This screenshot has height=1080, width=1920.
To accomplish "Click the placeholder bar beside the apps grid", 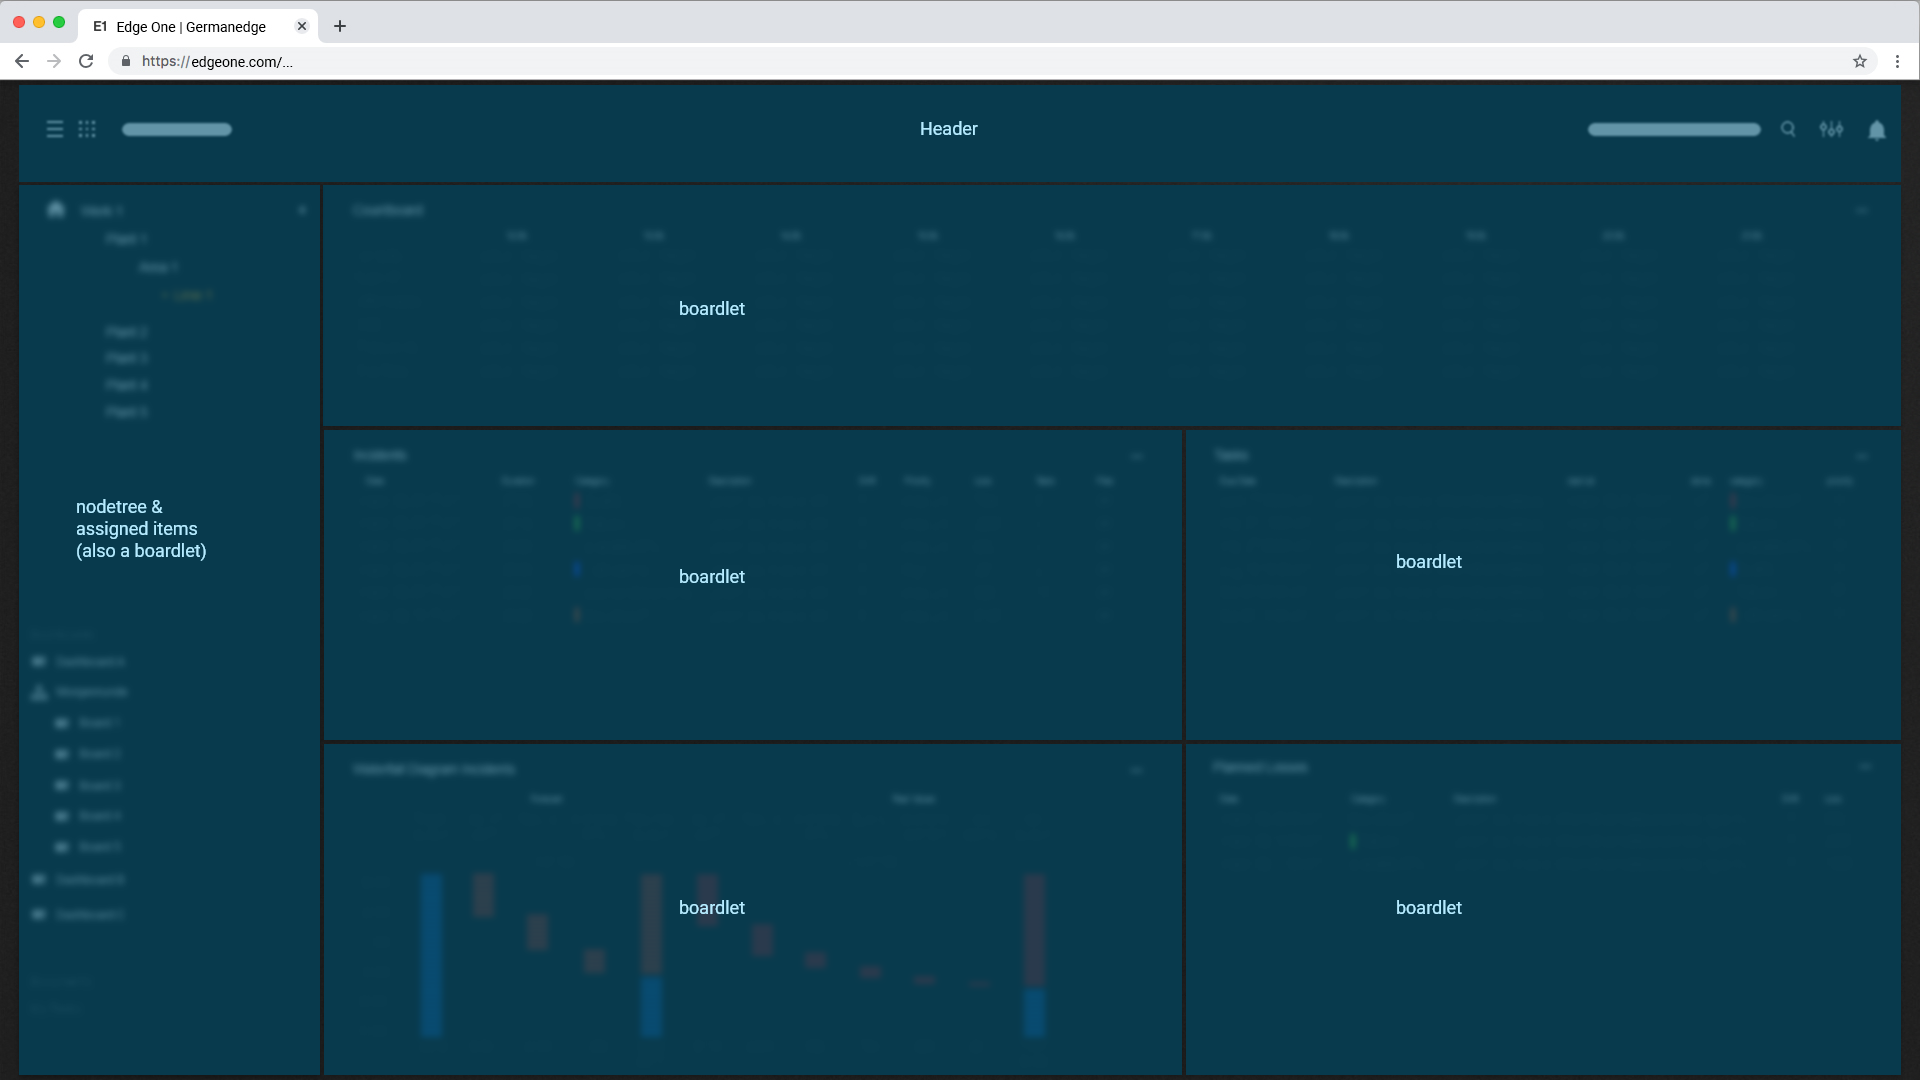I will 177,129.
